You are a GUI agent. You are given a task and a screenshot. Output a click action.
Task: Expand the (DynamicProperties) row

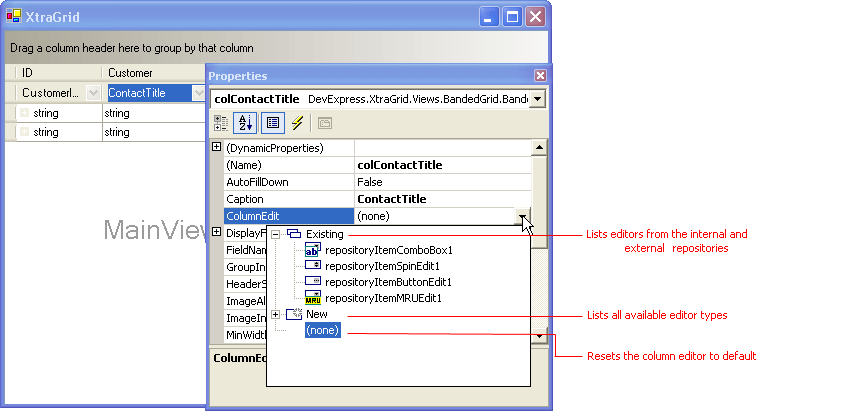click(x=216, y=146)
